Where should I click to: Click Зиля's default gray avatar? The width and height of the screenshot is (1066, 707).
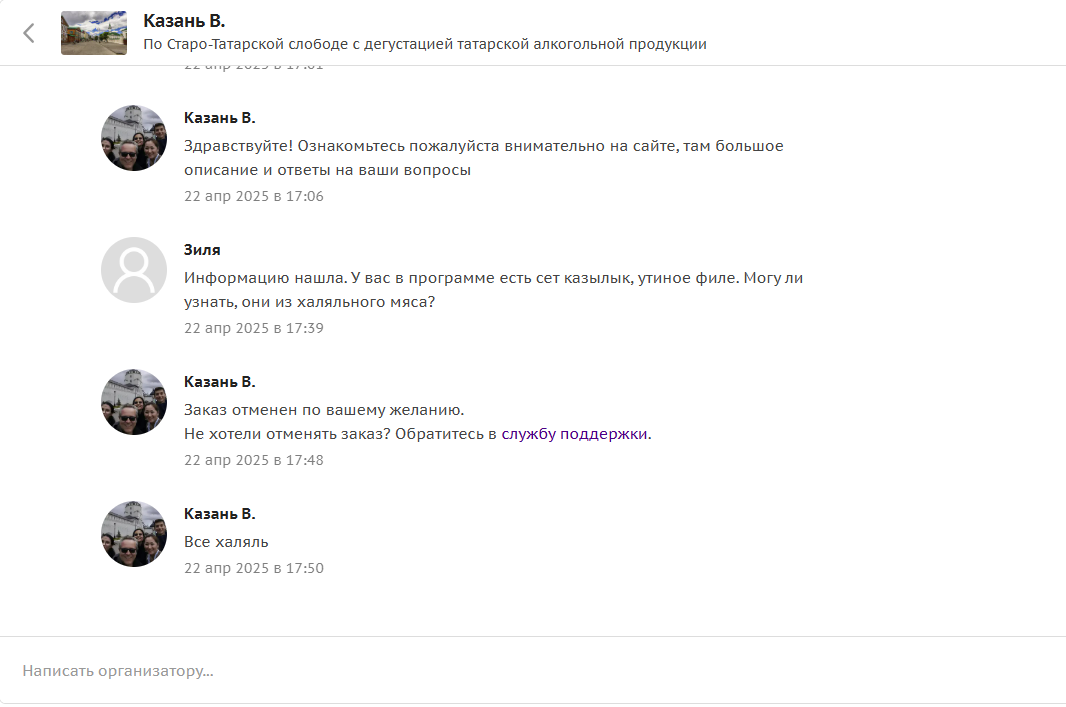point(134,270)
